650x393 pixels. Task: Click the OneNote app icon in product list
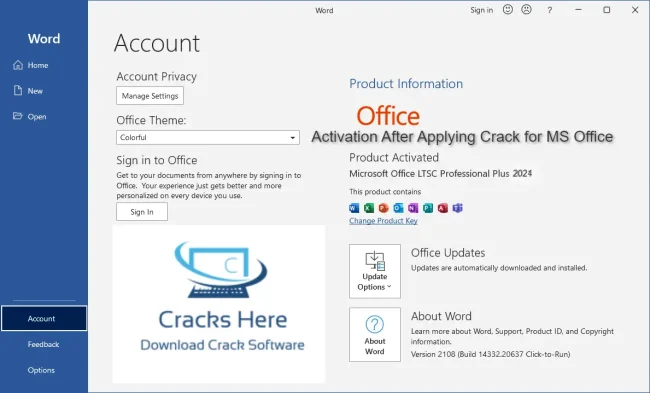413,208
